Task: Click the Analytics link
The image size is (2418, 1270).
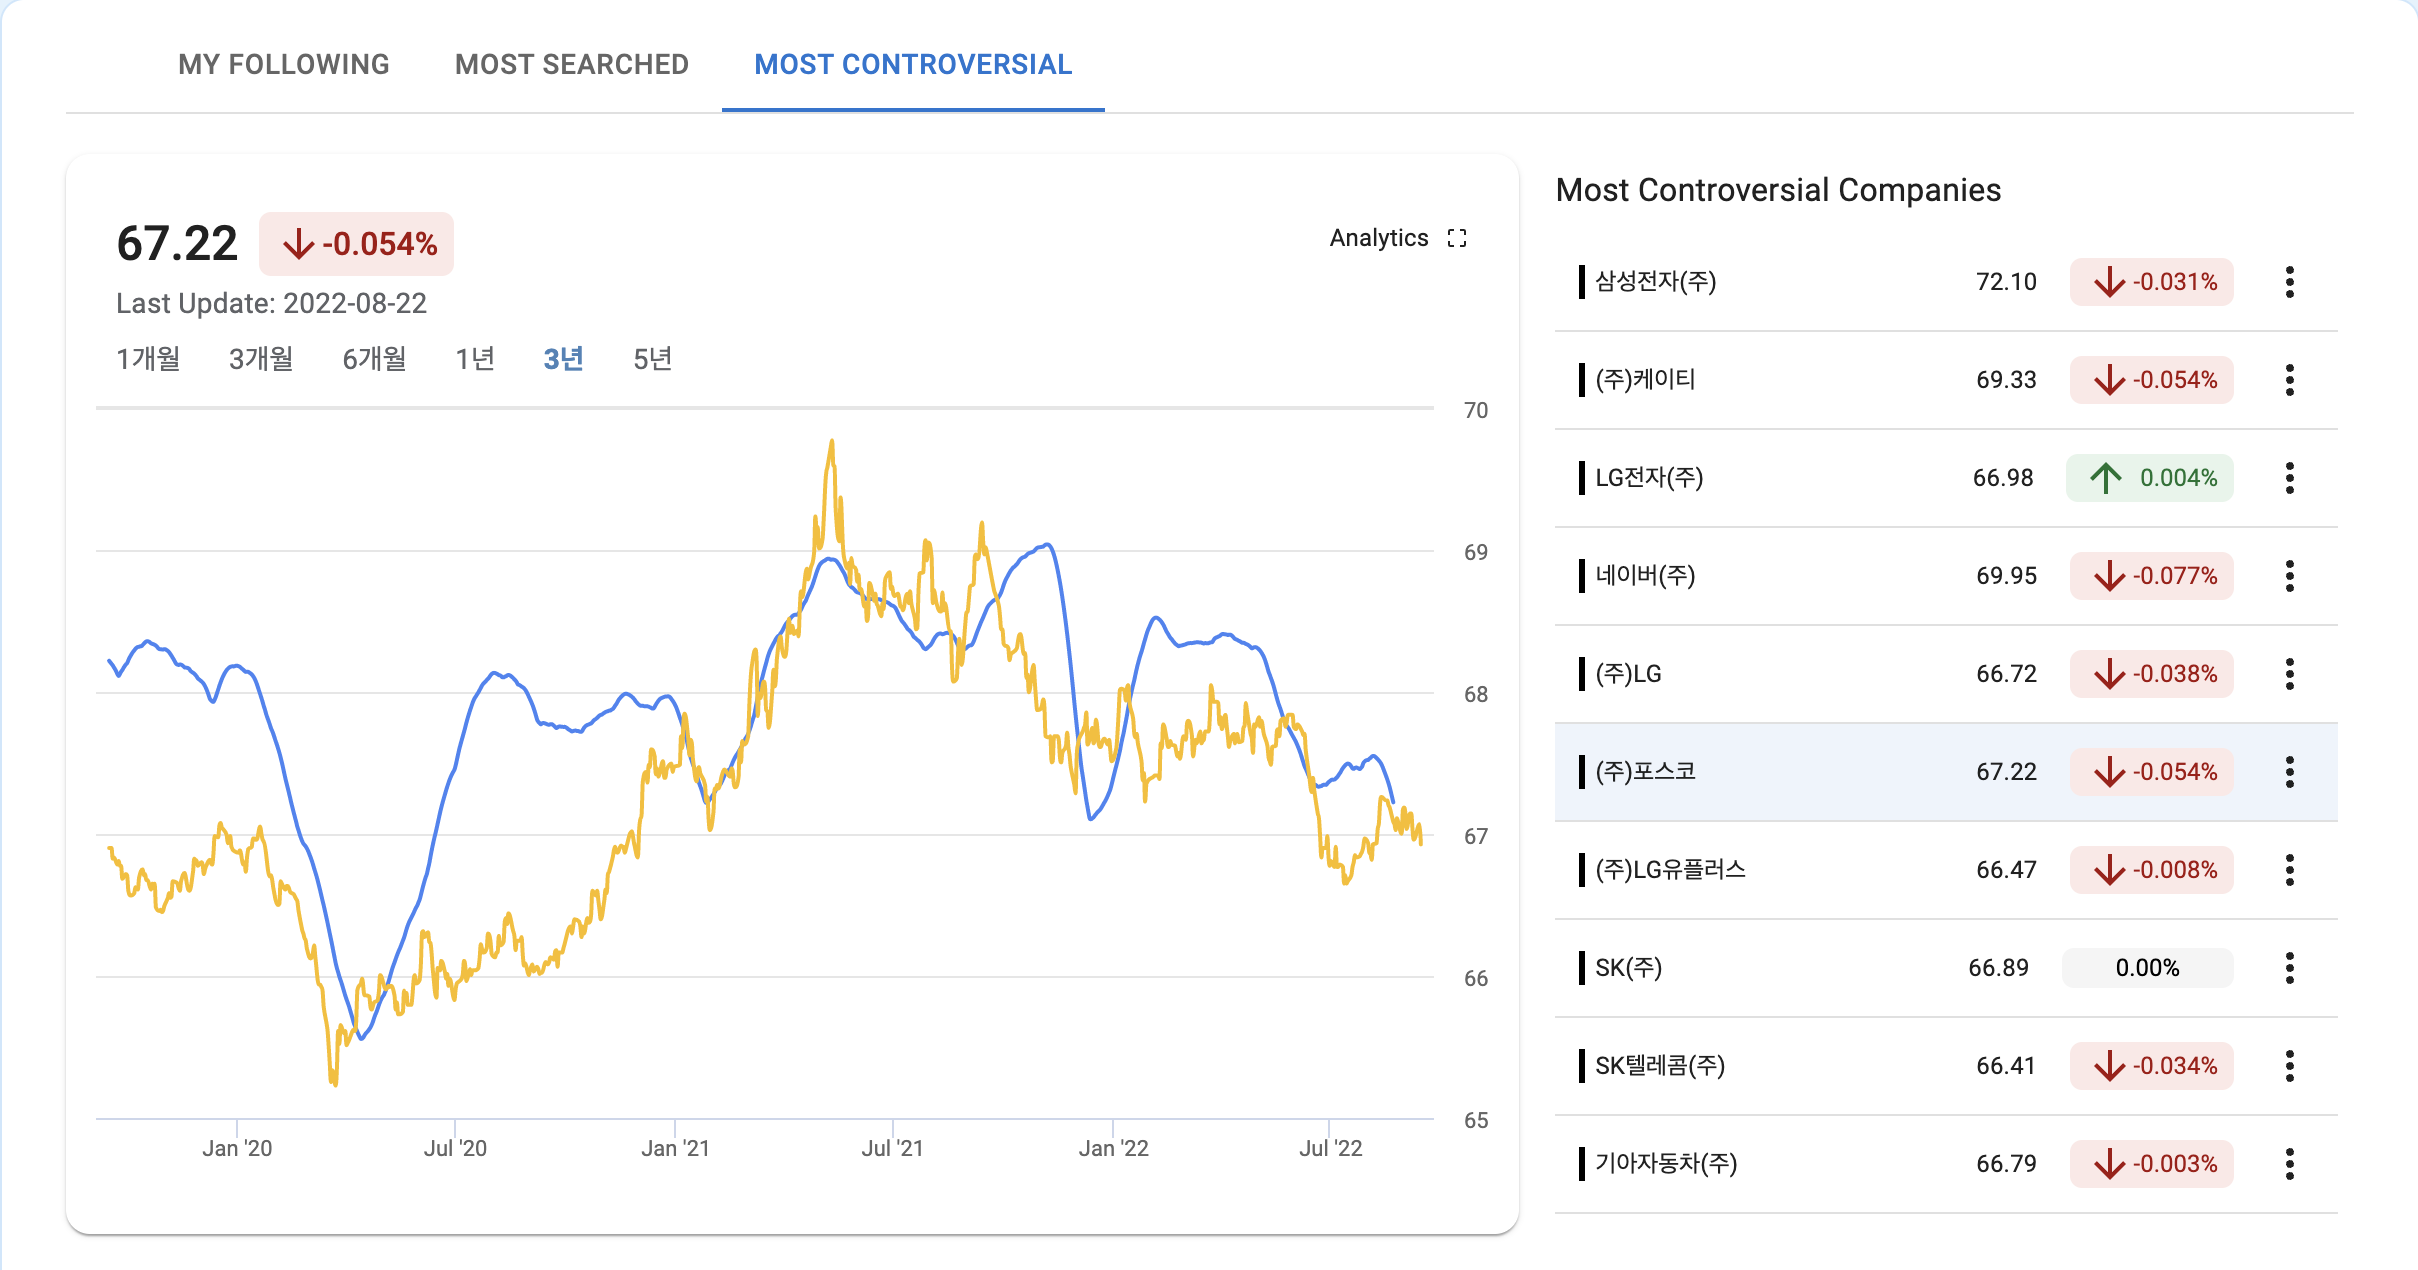Action: tap(1378, 238)
